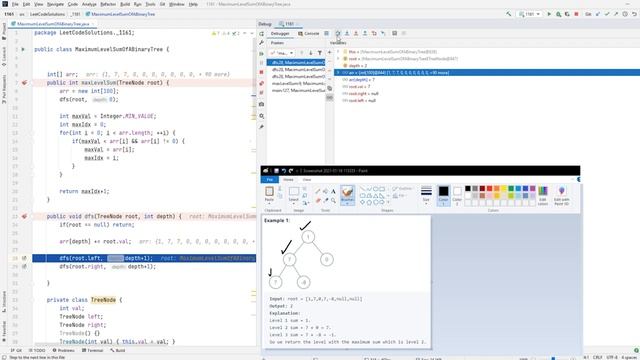Click the 'root.val = 7' variable row
The width and height of the screenshot is (640, 360).
pyautogui.click(x=487, y=87)
